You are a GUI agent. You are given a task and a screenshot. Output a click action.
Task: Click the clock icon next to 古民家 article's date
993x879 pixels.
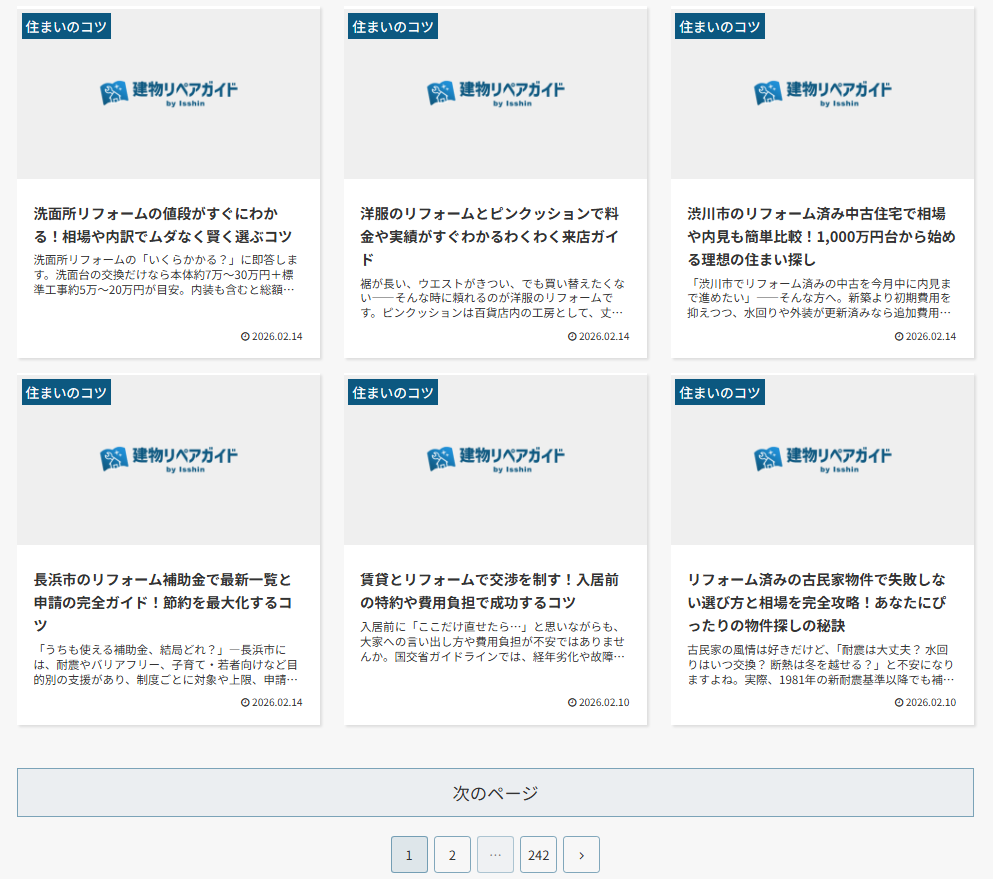901,702
